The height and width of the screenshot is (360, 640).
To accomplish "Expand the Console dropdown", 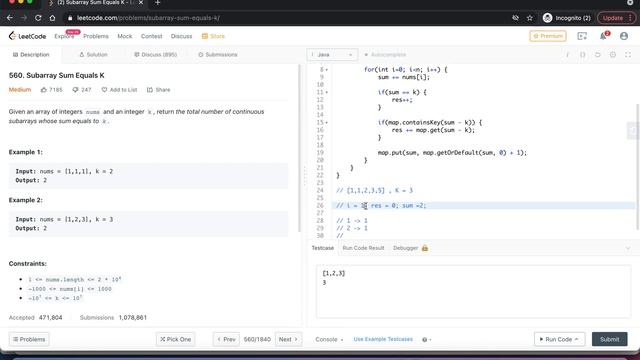I will [x=329, y=340].
